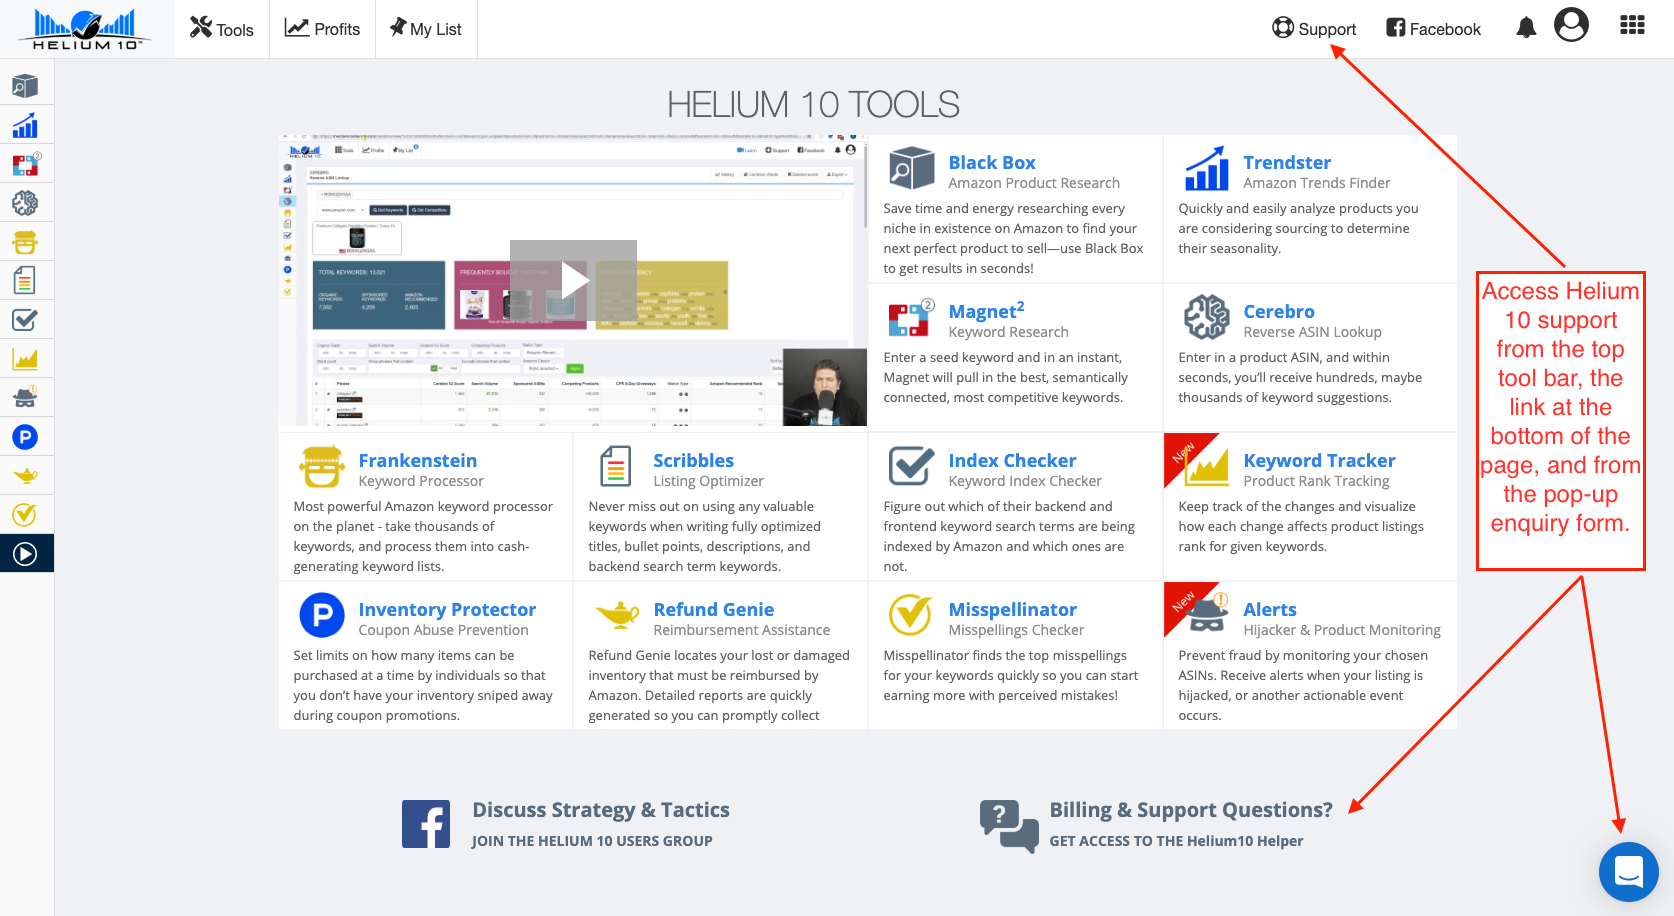
Task: Click the notifications bell icon
Action: 1526,28
